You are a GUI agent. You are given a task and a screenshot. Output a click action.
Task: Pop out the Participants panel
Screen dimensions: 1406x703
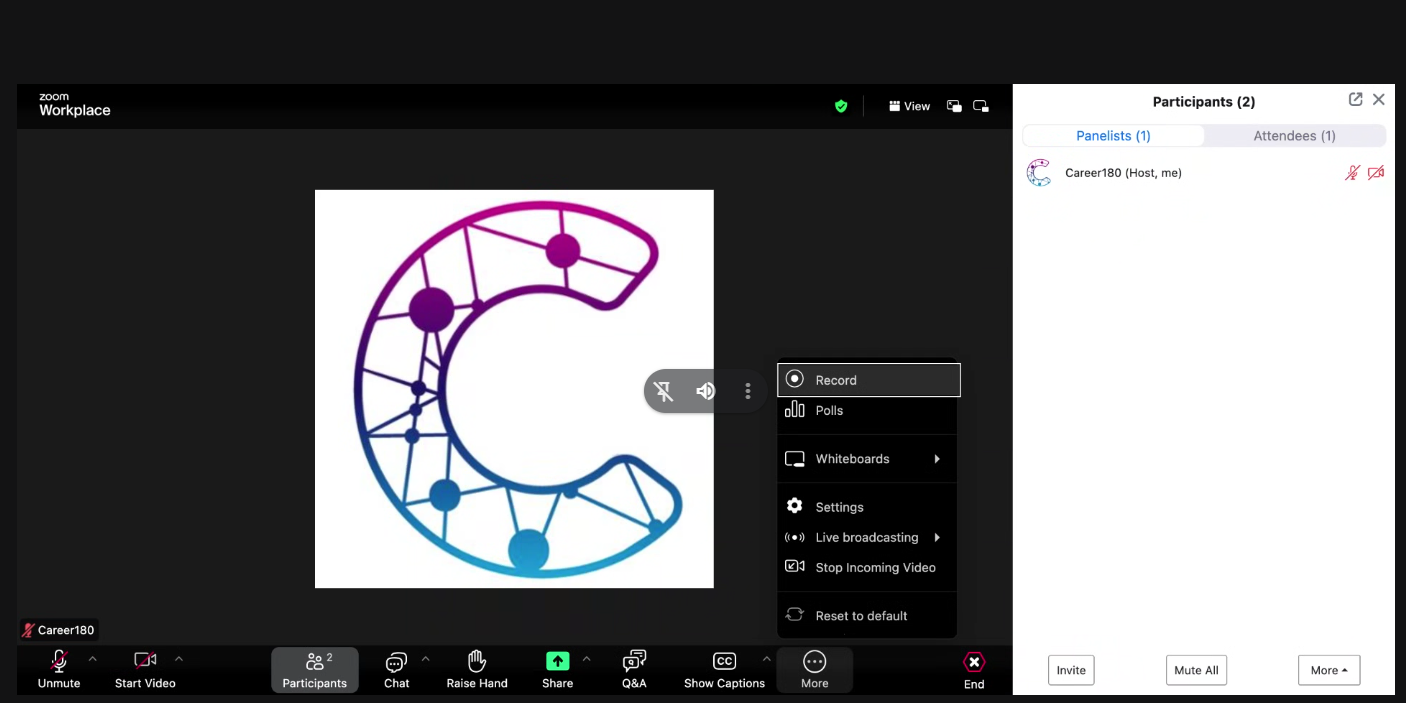(1355, 100)
